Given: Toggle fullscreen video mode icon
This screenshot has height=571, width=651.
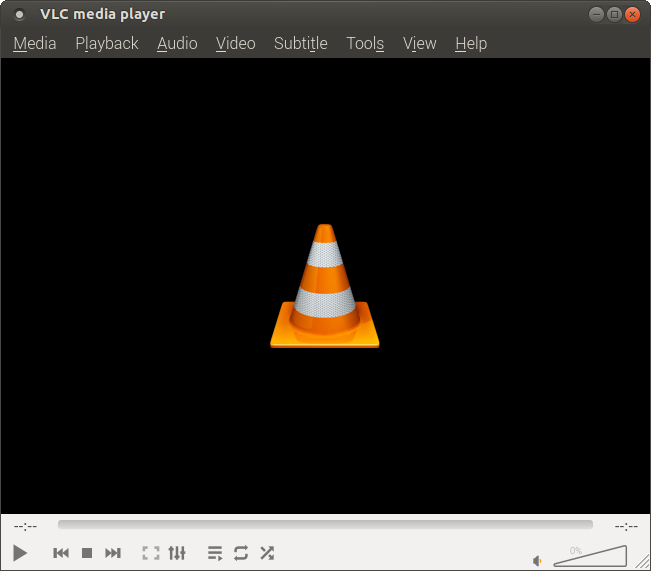Looking at the screenshot, I should [x=151, y=553].
